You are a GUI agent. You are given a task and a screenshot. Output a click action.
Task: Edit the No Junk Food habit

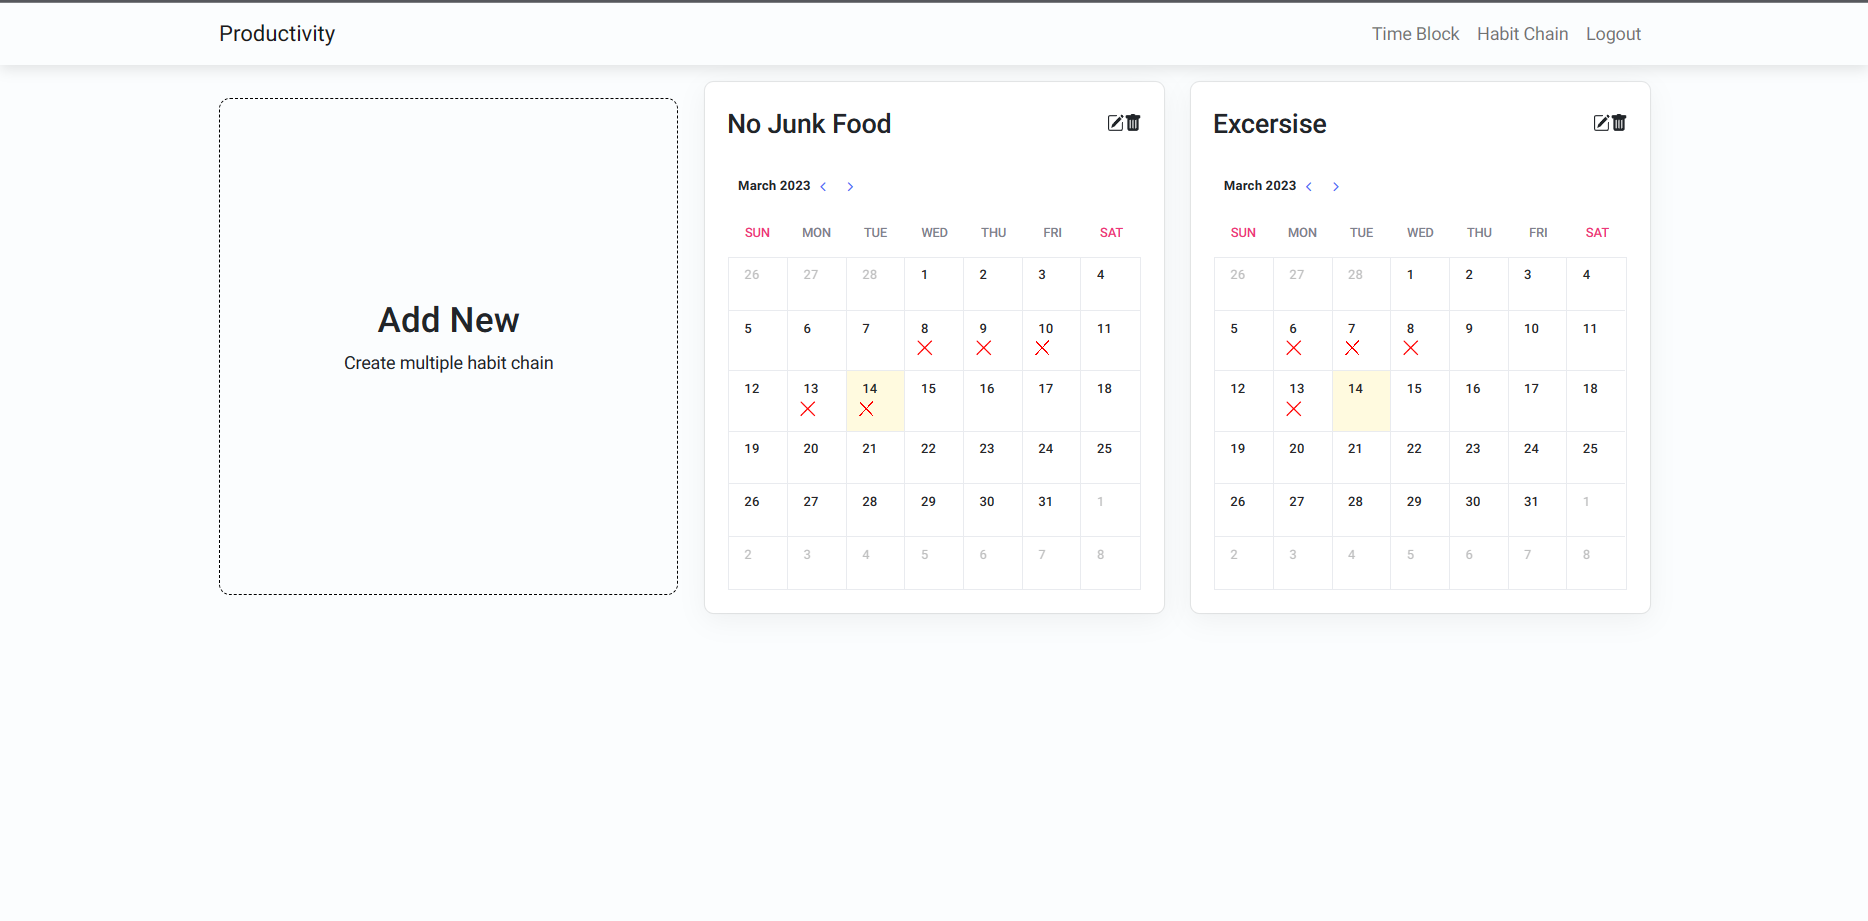click(1115, 122)
